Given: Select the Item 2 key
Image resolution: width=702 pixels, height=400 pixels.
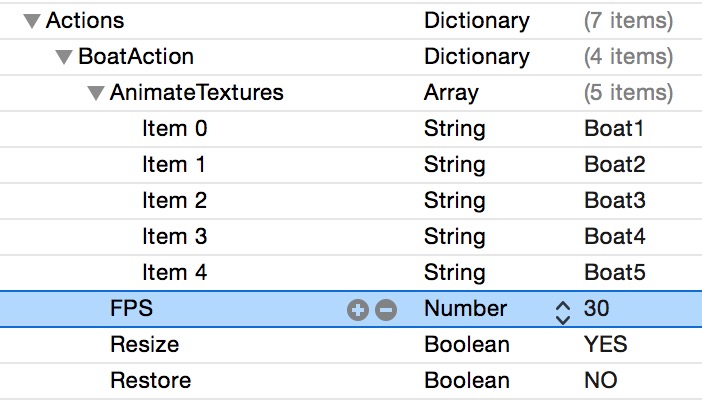Looking at the screenshot, I should point(174,201).
